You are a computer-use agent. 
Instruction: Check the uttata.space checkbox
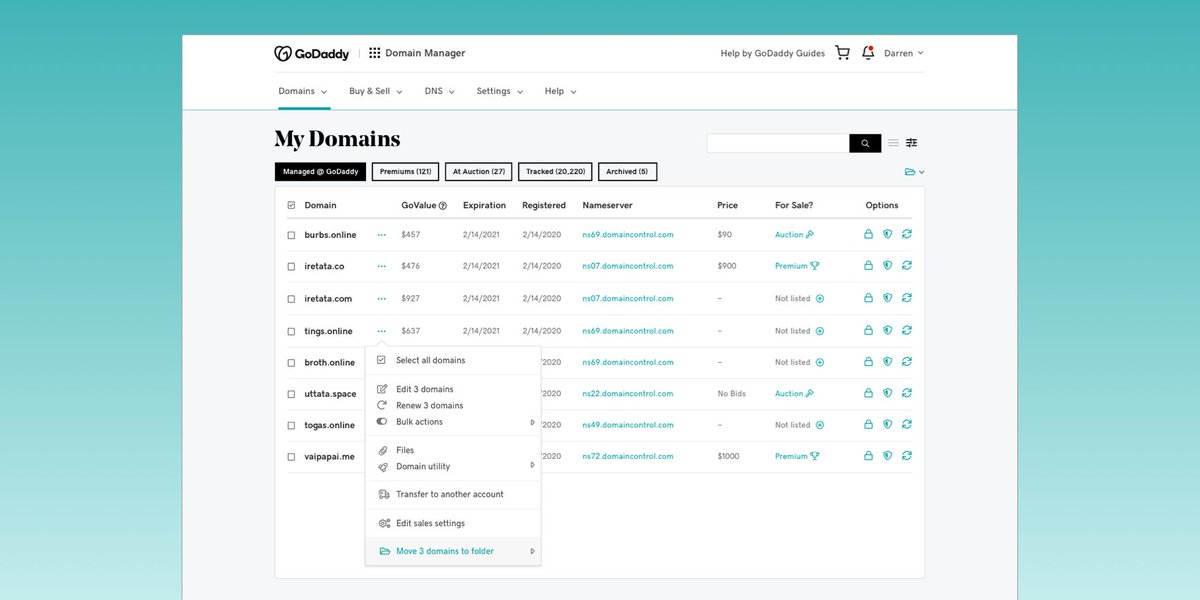pos(291,394)
